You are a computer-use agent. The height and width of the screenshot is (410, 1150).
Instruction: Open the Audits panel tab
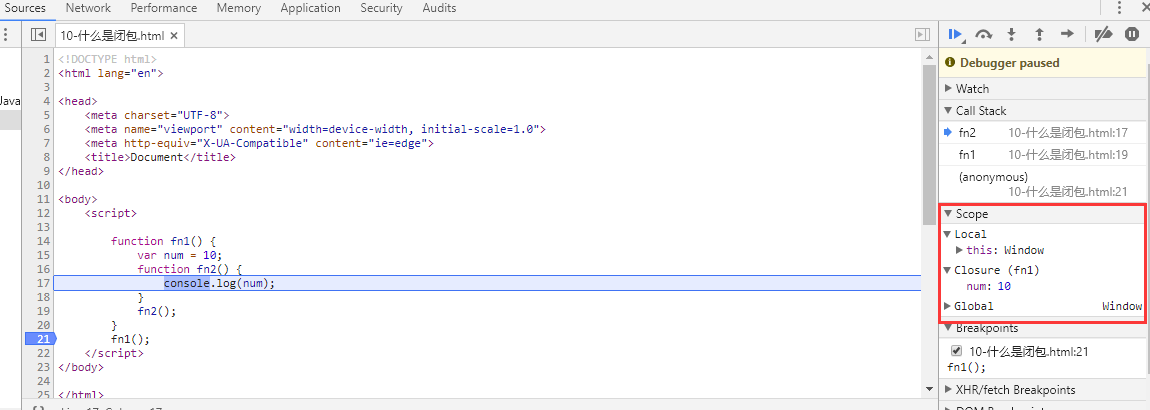(x=439, y=8)
